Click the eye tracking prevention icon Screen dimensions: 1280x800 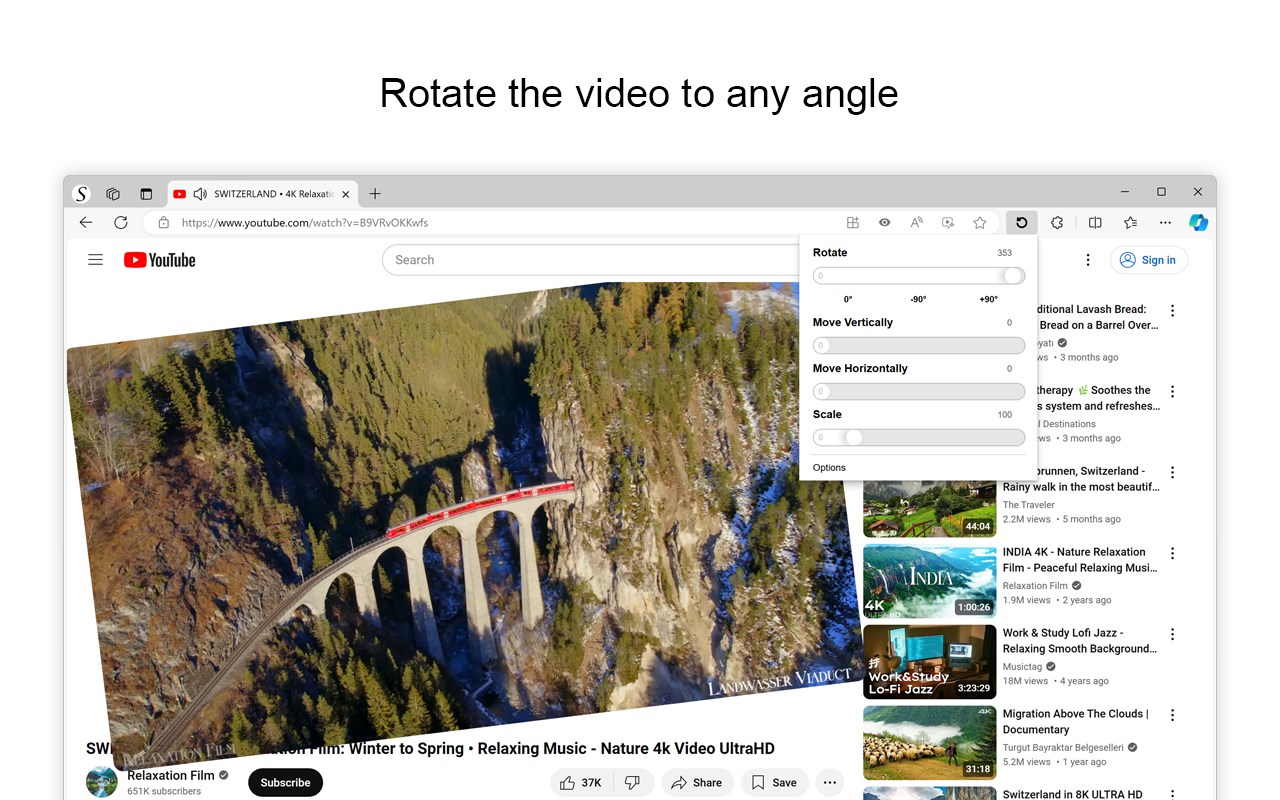tap(885, 223)
